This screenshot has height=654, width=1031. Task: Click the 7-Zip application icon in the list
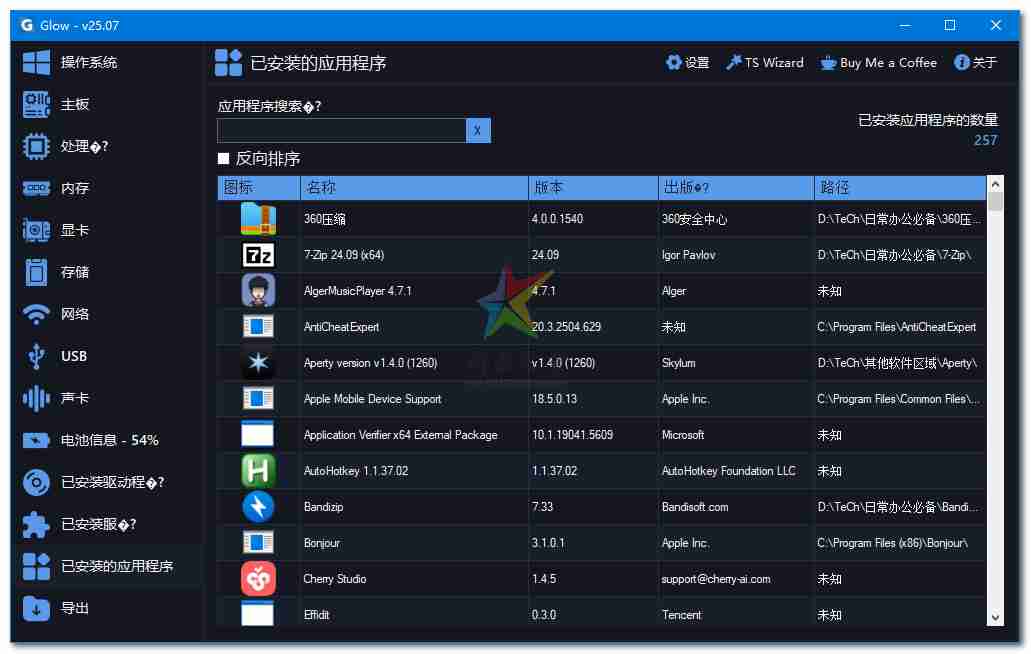[x=258, y=254]
